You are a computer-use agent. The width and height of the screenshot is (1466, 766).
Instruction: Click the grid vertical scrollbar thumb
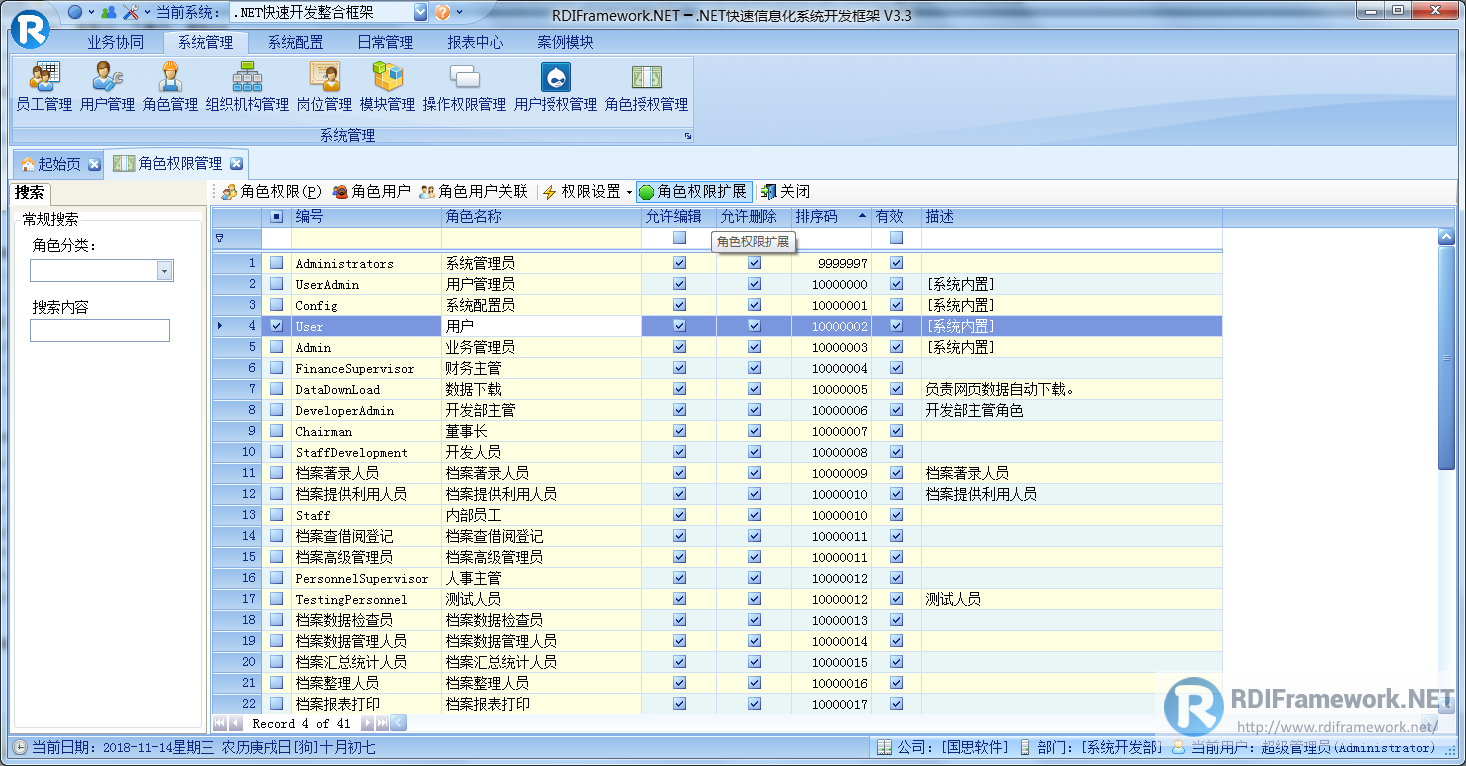tap(1445, 357)
